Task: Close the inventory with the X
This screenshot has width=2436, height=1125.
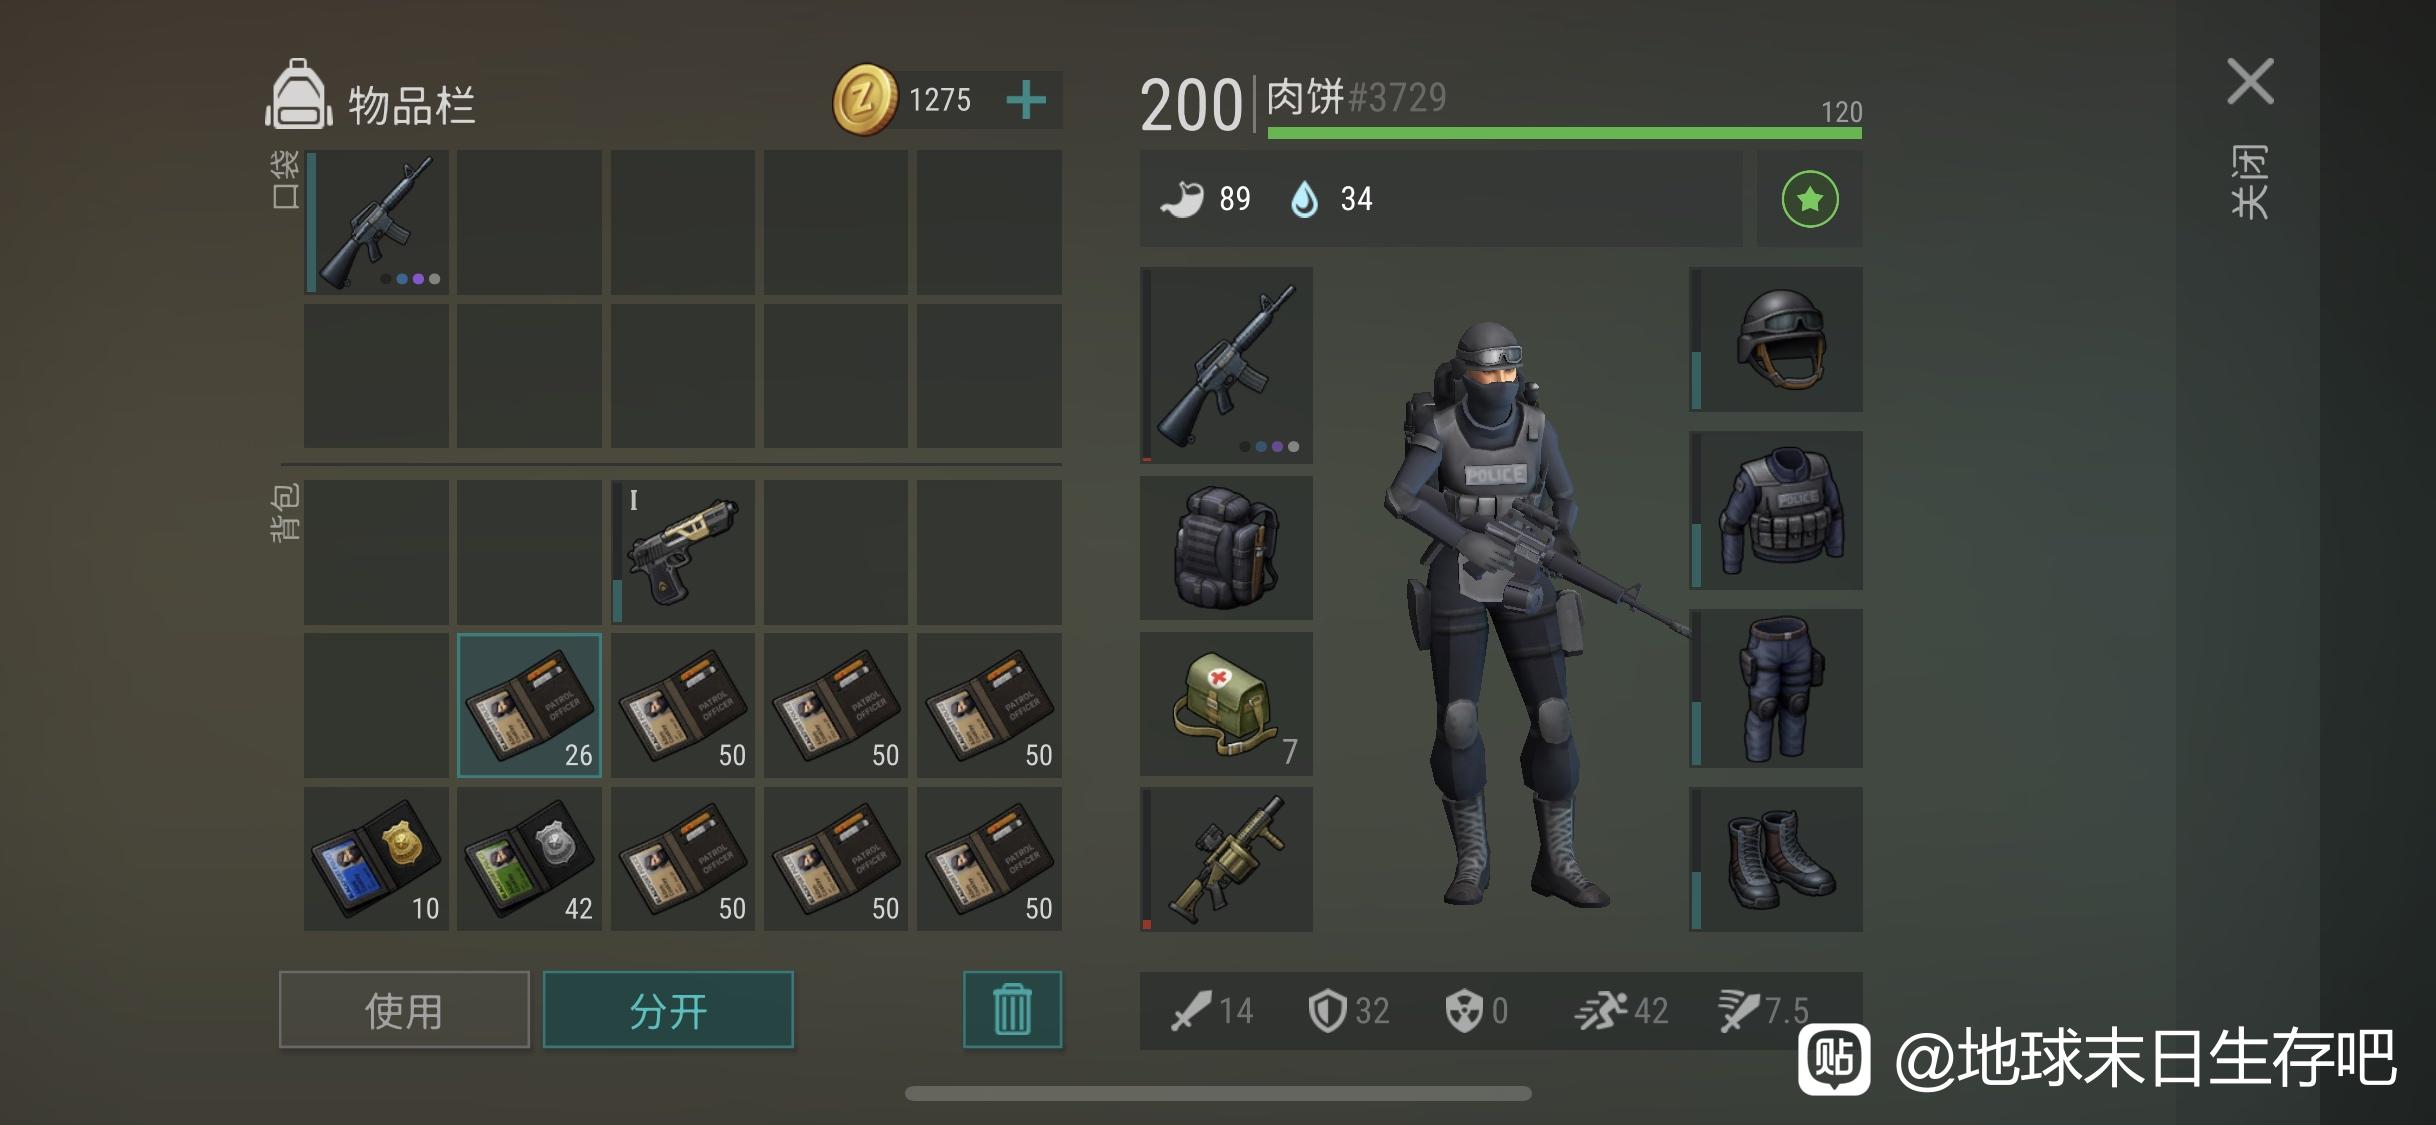Action: (2250, 81)
